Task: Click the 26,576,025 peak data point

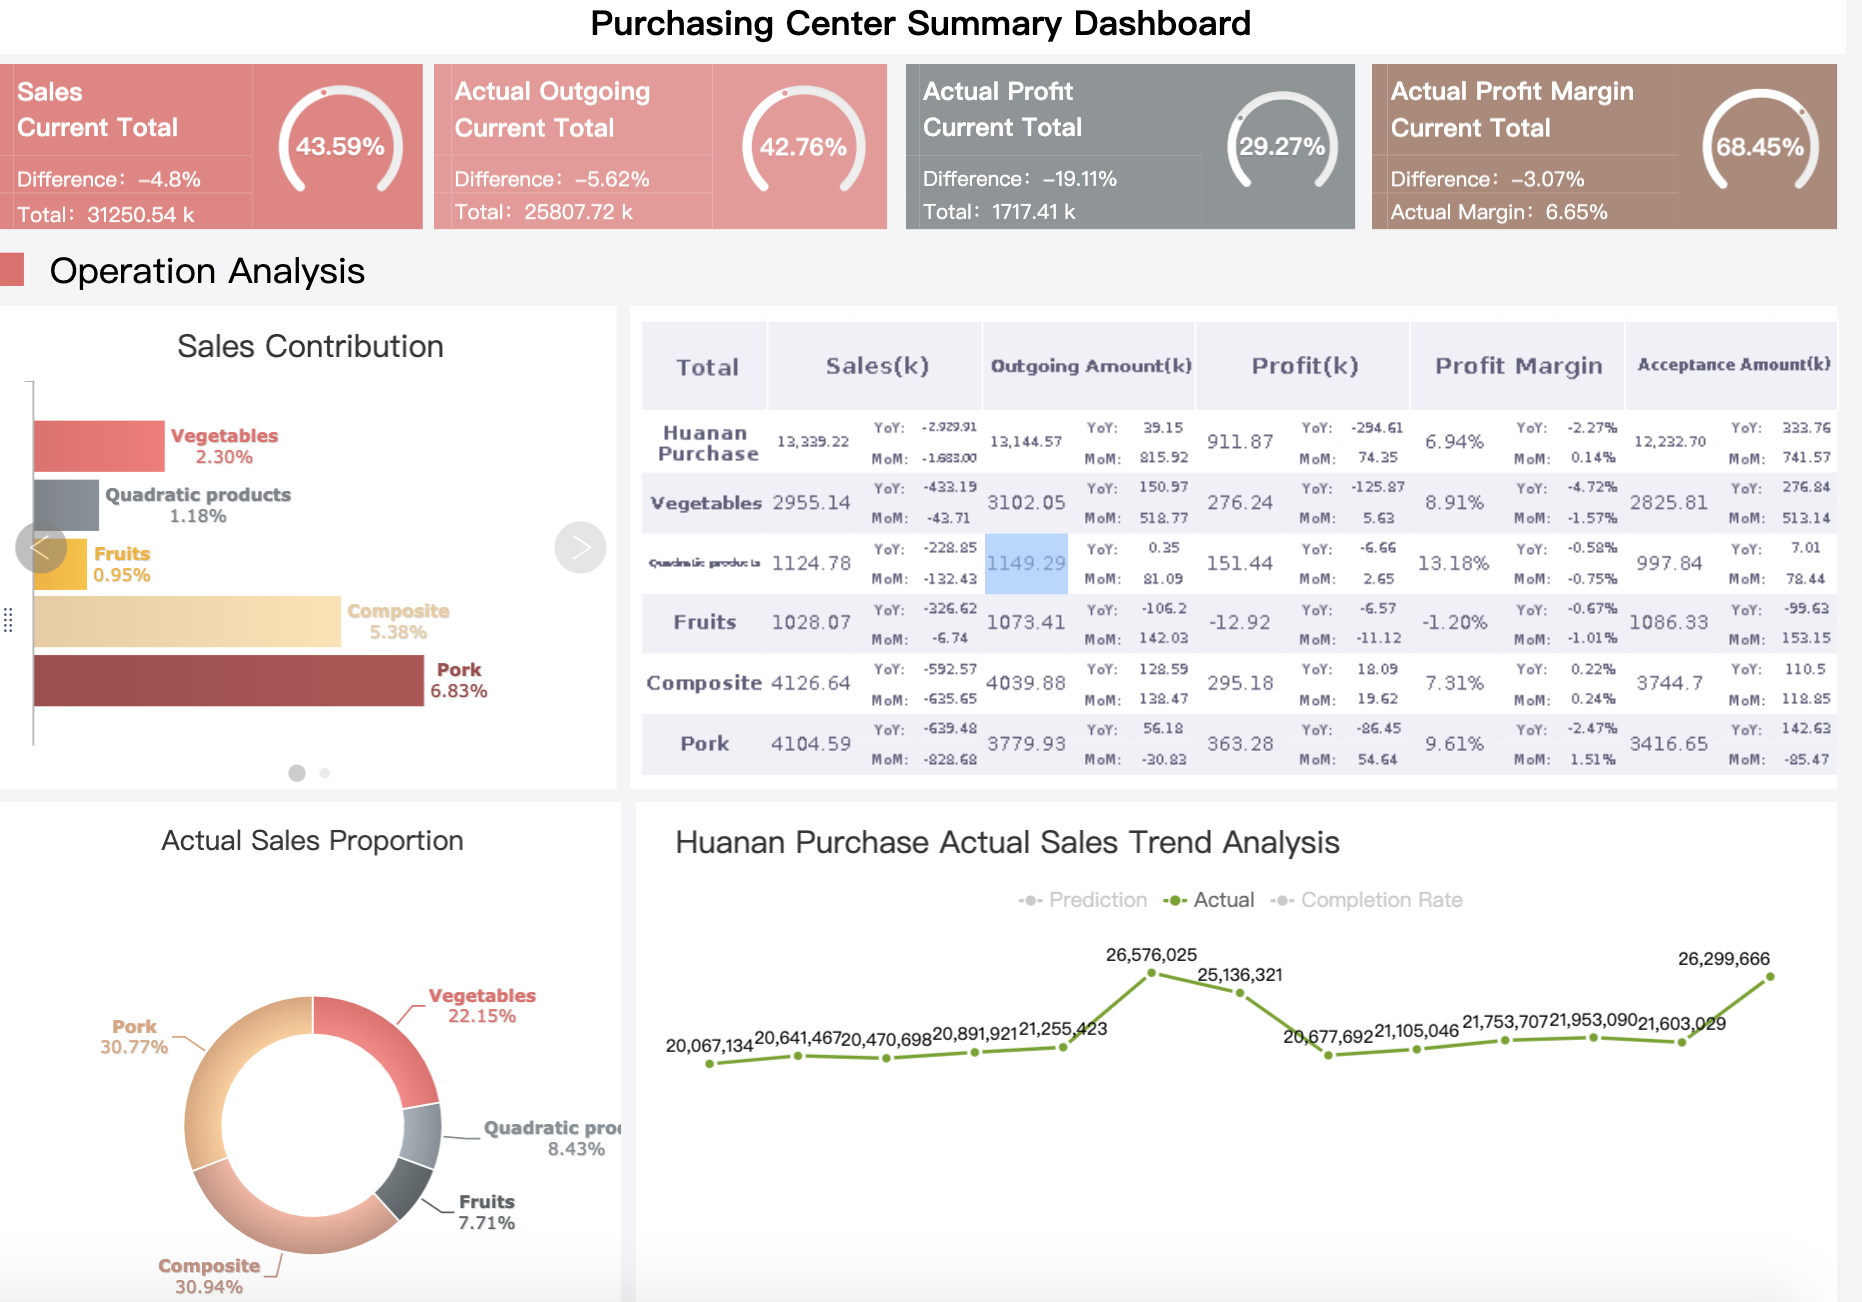Action: click(x=1151, y=972)
